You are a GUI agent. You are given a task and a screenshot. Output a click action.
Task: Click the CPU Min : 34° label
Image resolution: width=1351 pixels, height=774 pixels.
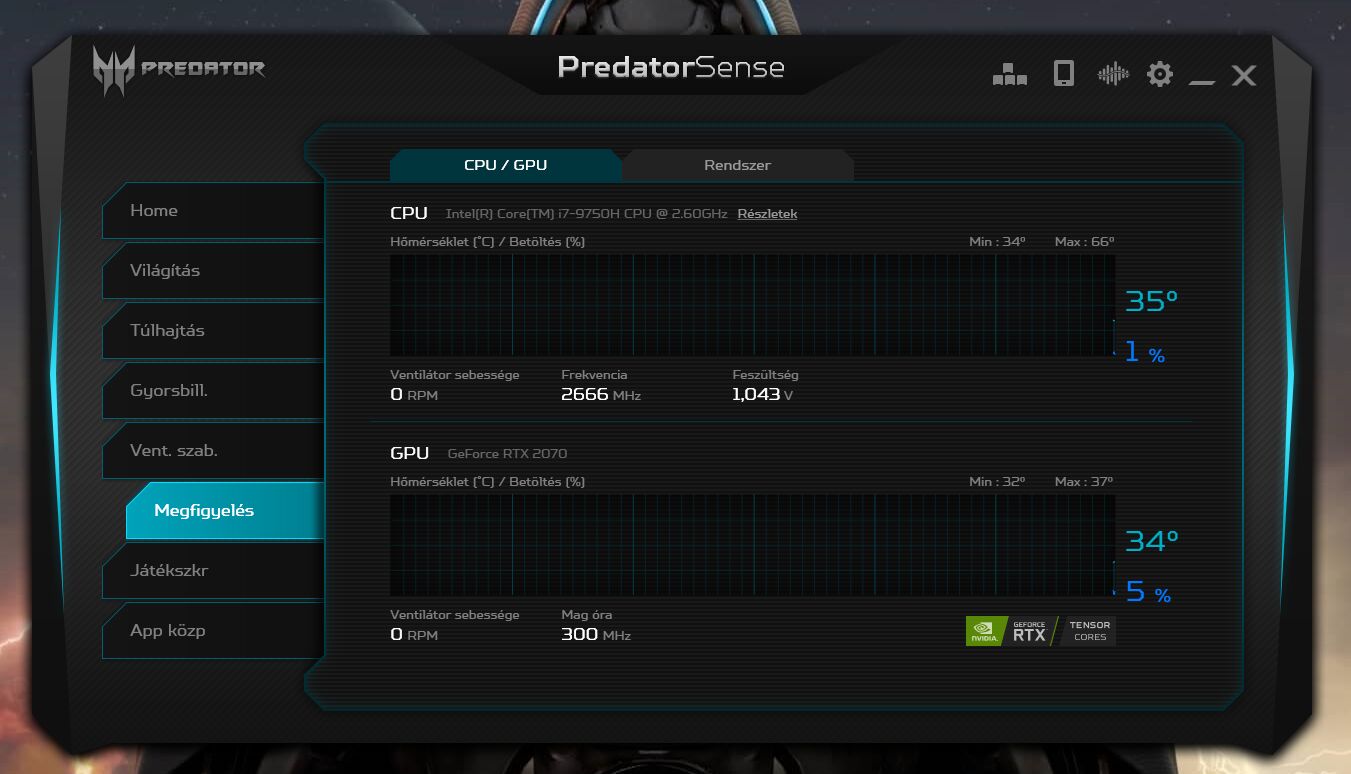pyautogui.click(x=997, y=242)
